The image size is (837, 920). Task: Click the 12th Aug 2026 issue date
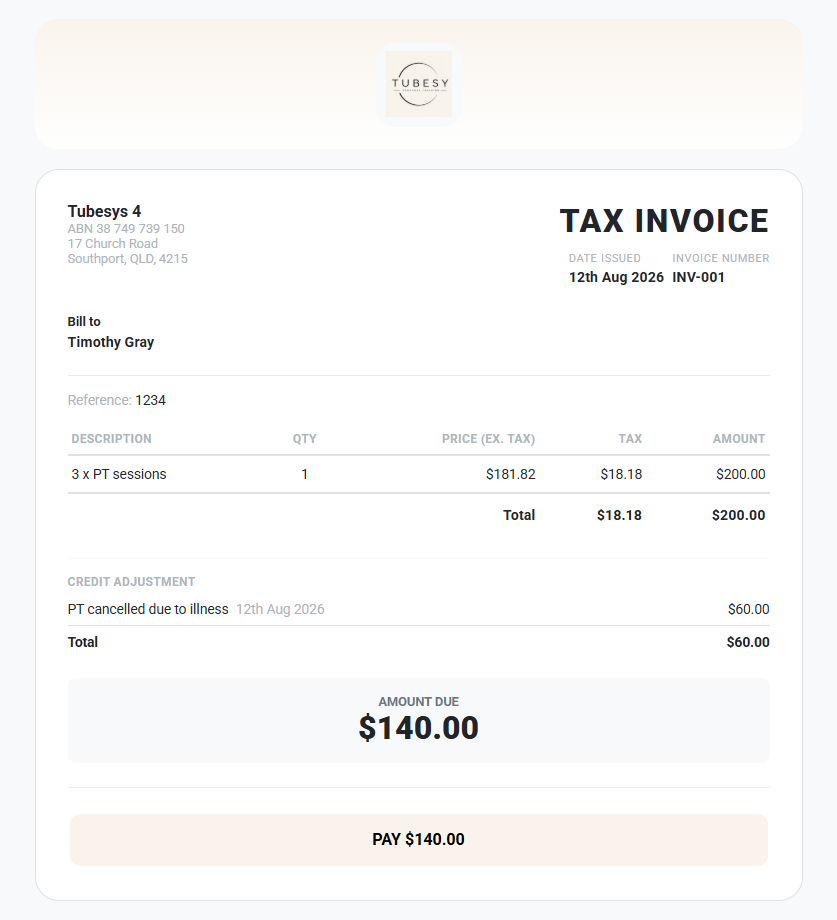[616, 277]
